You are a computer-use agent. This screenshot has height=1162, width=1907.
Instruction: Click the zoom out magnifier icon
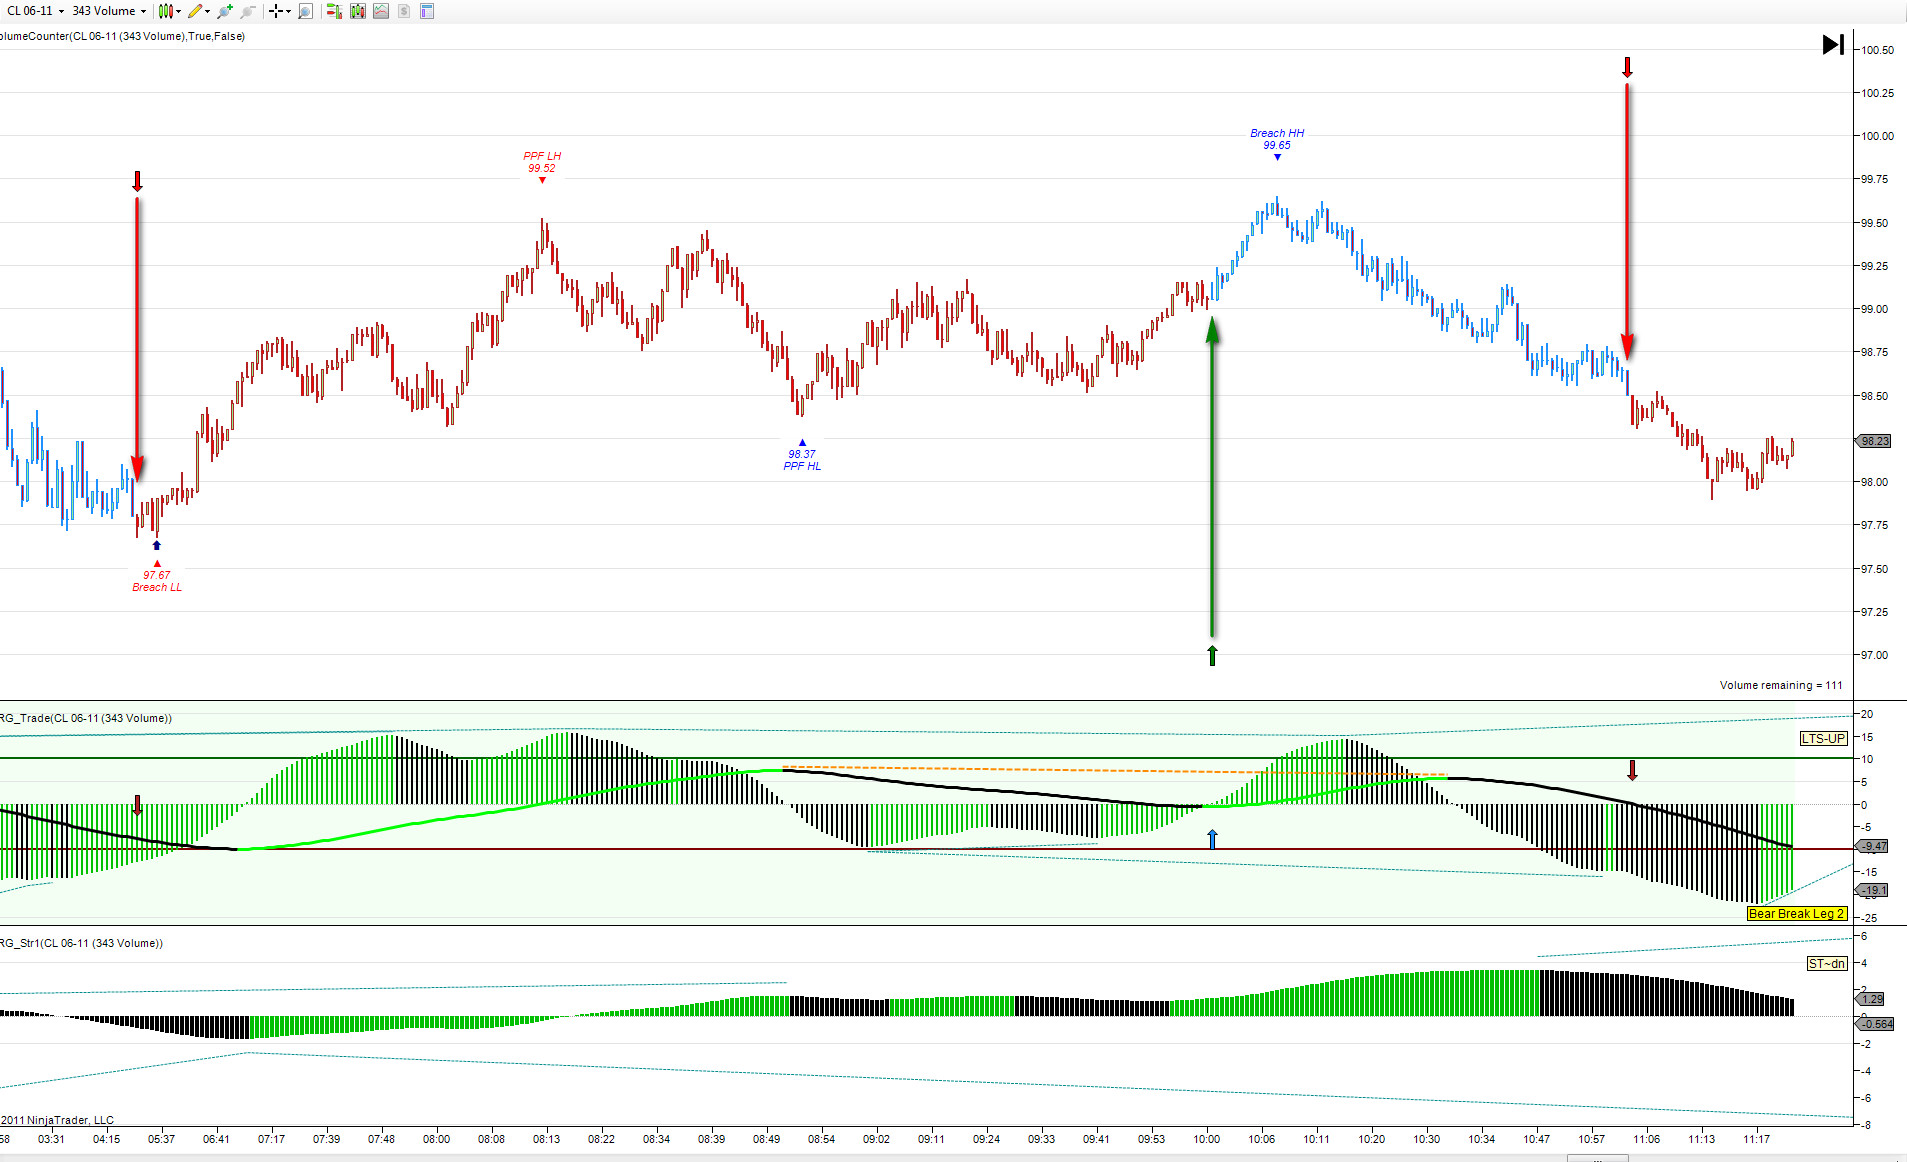click(248, 11)
